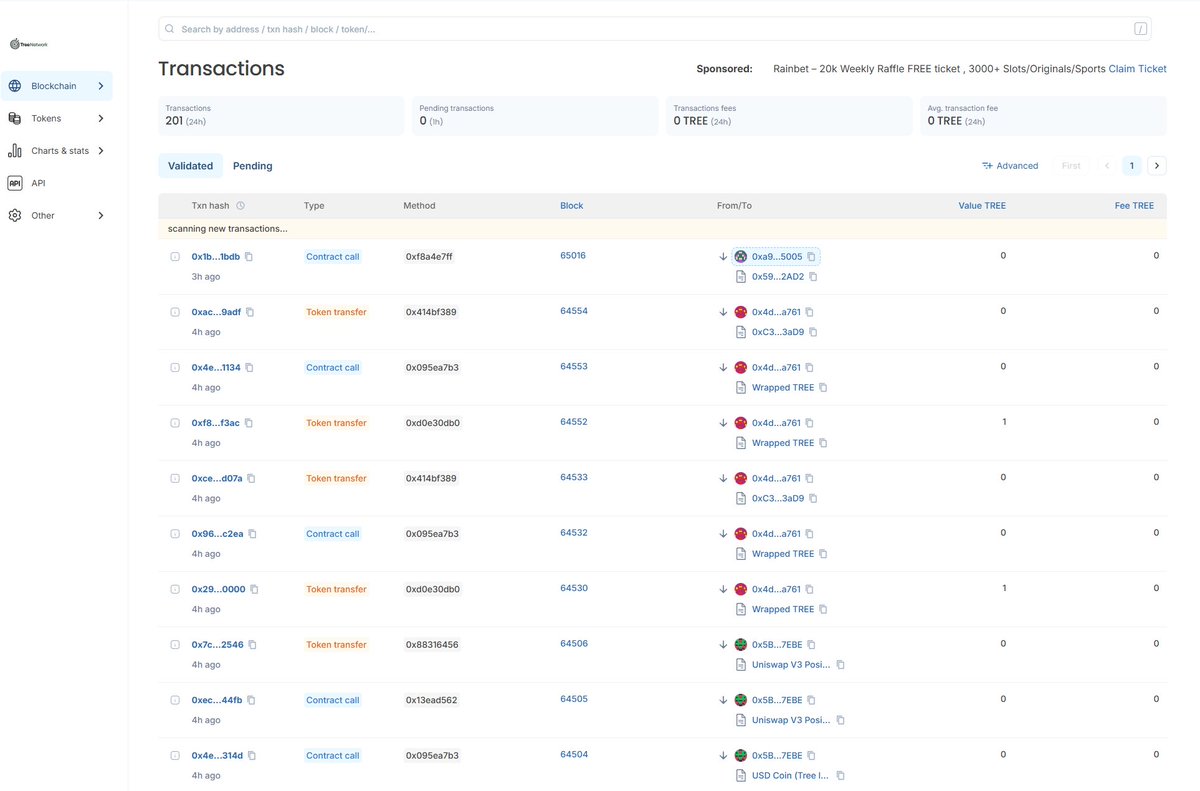The width and height of the screenshot is (1200, 791).
Task: Copy USD Coin contract address
Action: point(840,776)
